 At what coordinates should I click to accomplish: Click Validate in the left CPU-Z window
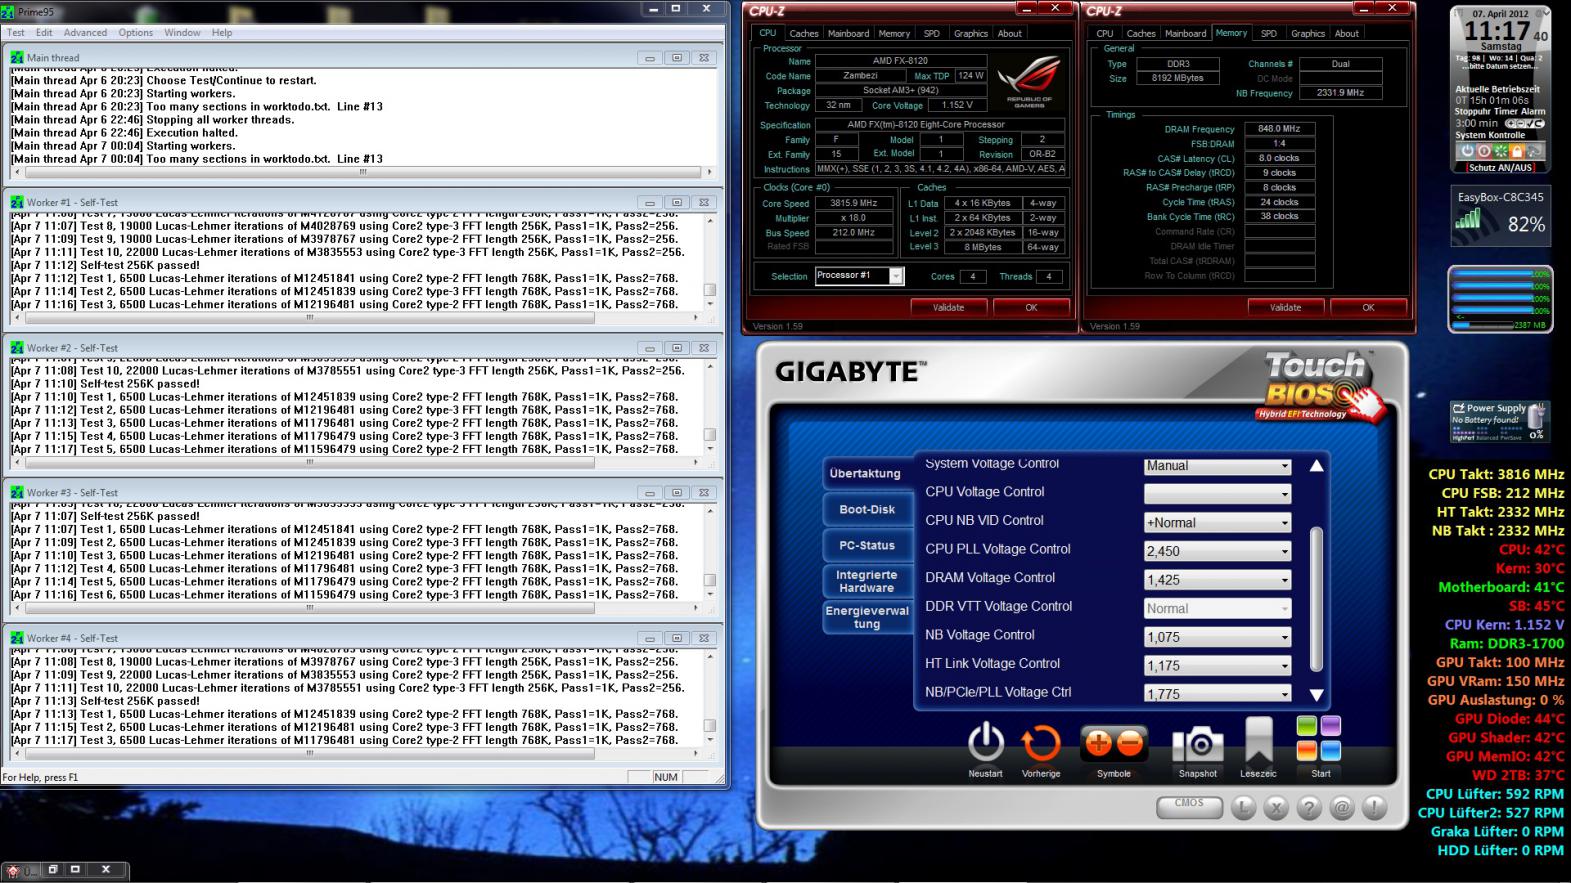(948, 308)
